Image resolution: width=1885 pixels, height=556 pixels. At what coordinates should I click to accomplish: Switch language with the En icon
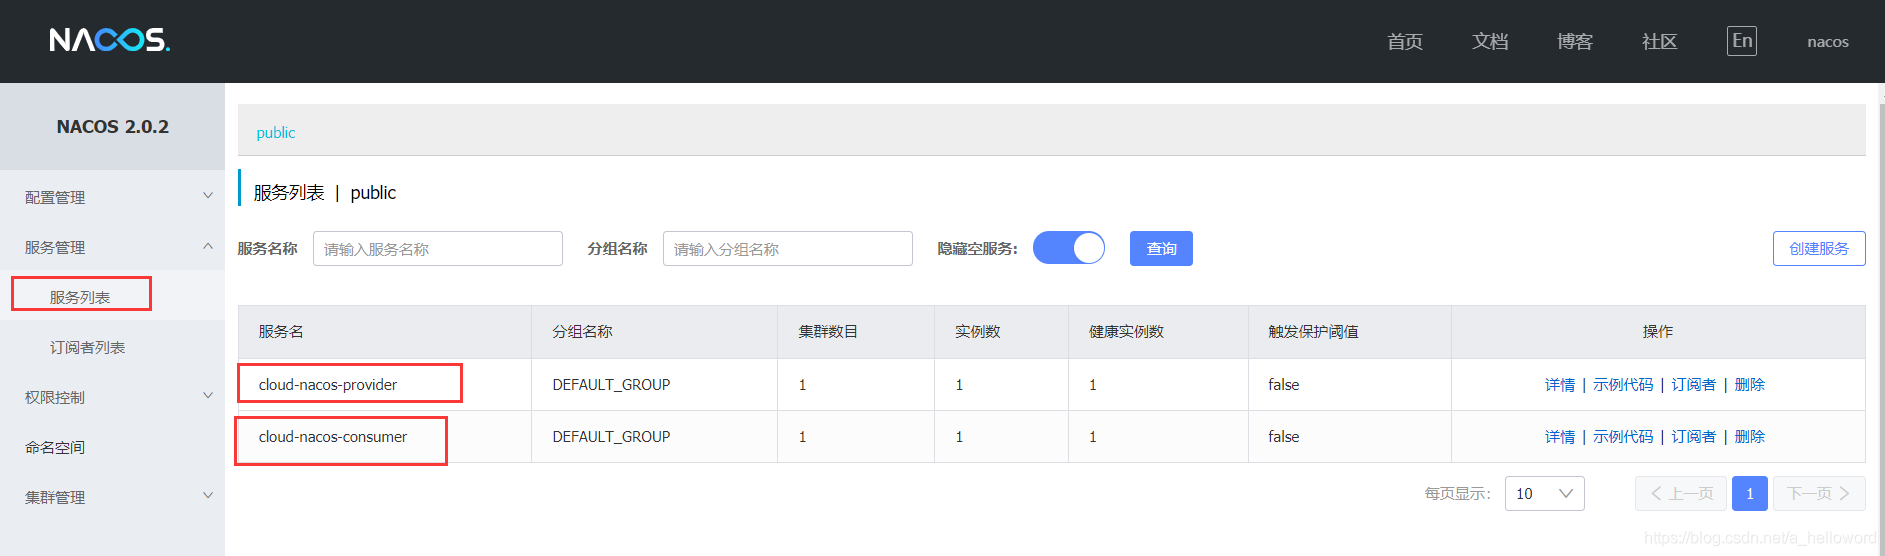(1742, 41)
